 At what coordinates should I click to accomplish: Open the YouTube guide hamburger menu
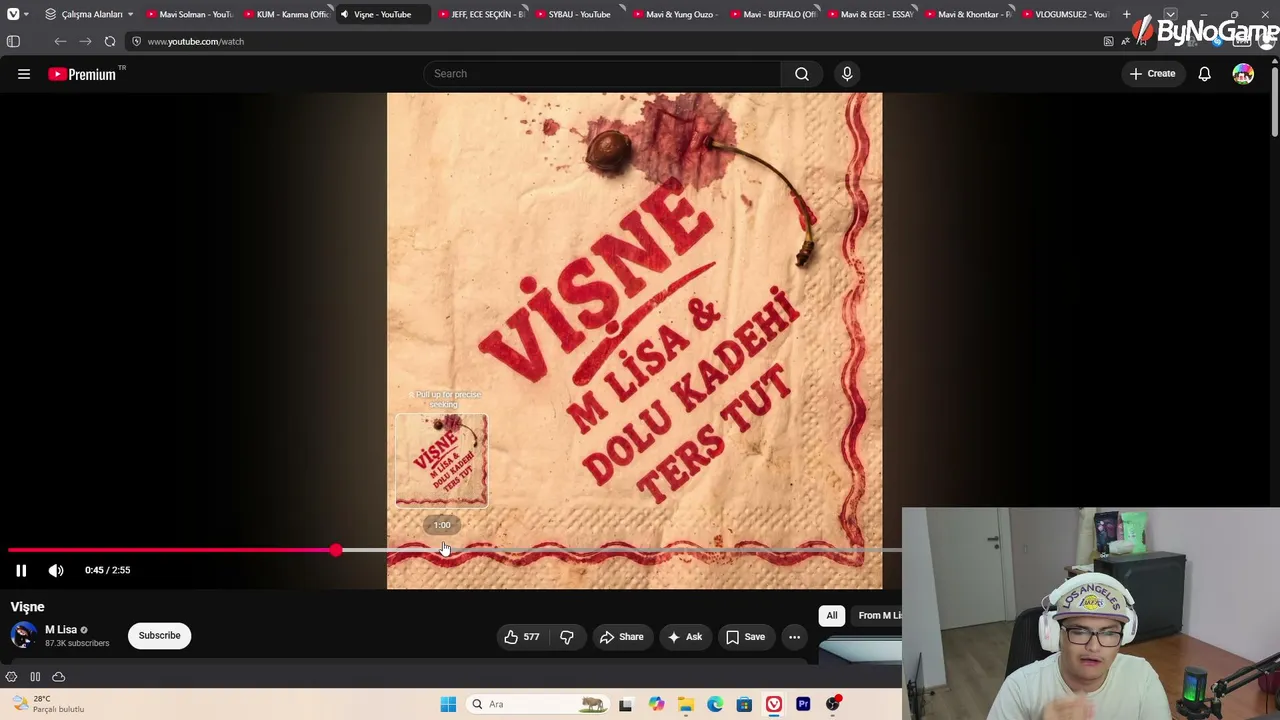[x=24, y=74]
